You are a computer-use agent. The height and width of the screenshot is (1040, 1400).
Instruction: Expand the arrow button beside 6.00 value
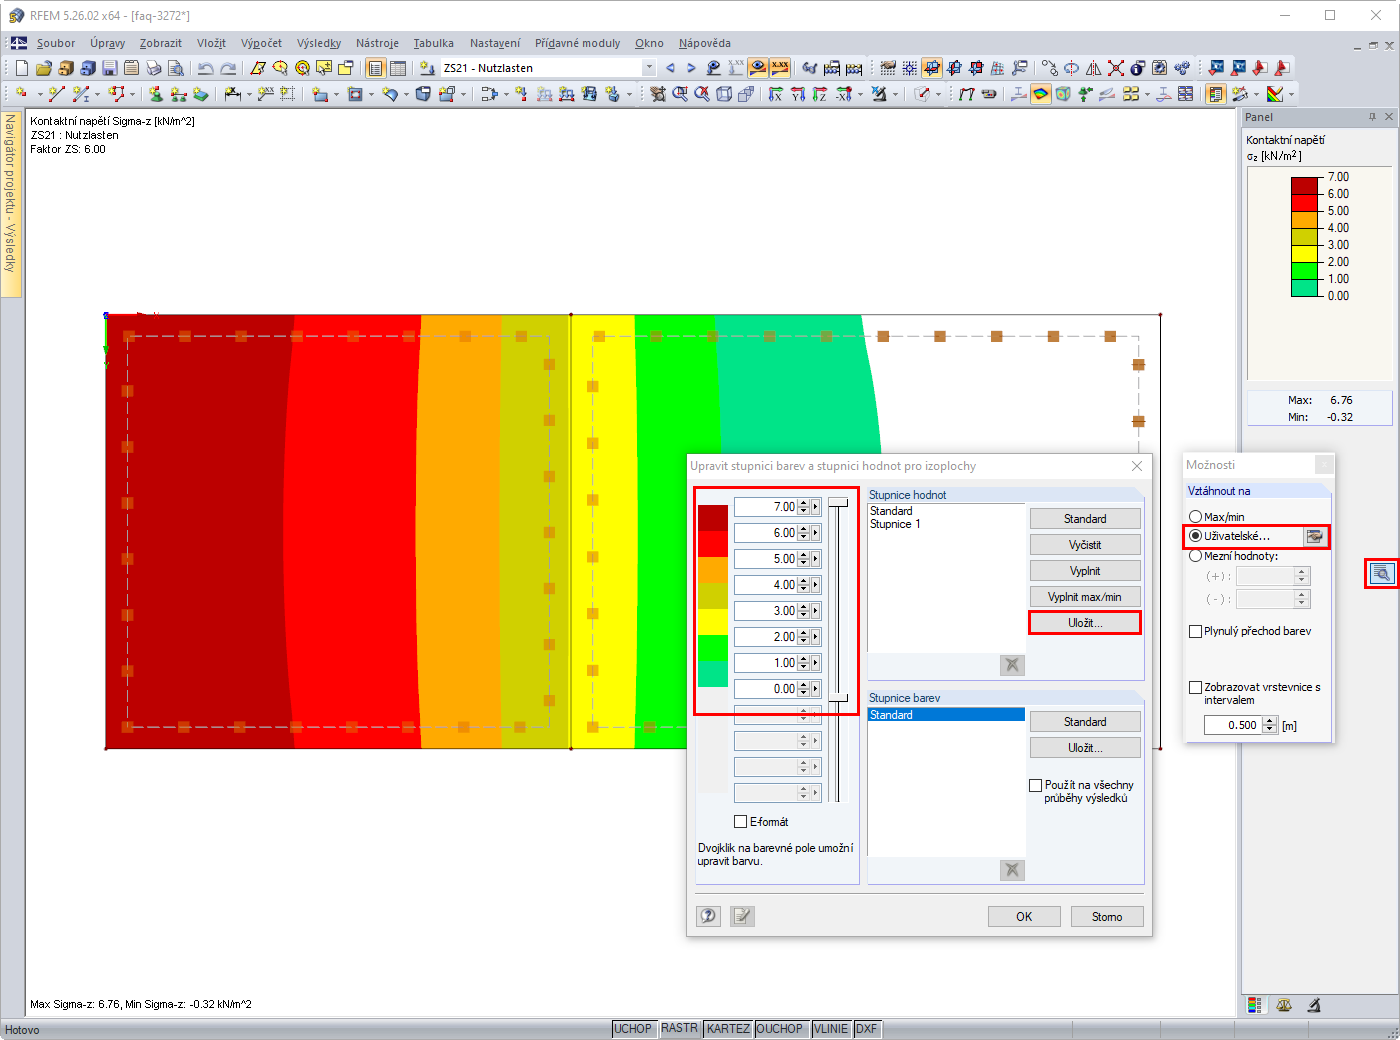click(x=816, y=533)
